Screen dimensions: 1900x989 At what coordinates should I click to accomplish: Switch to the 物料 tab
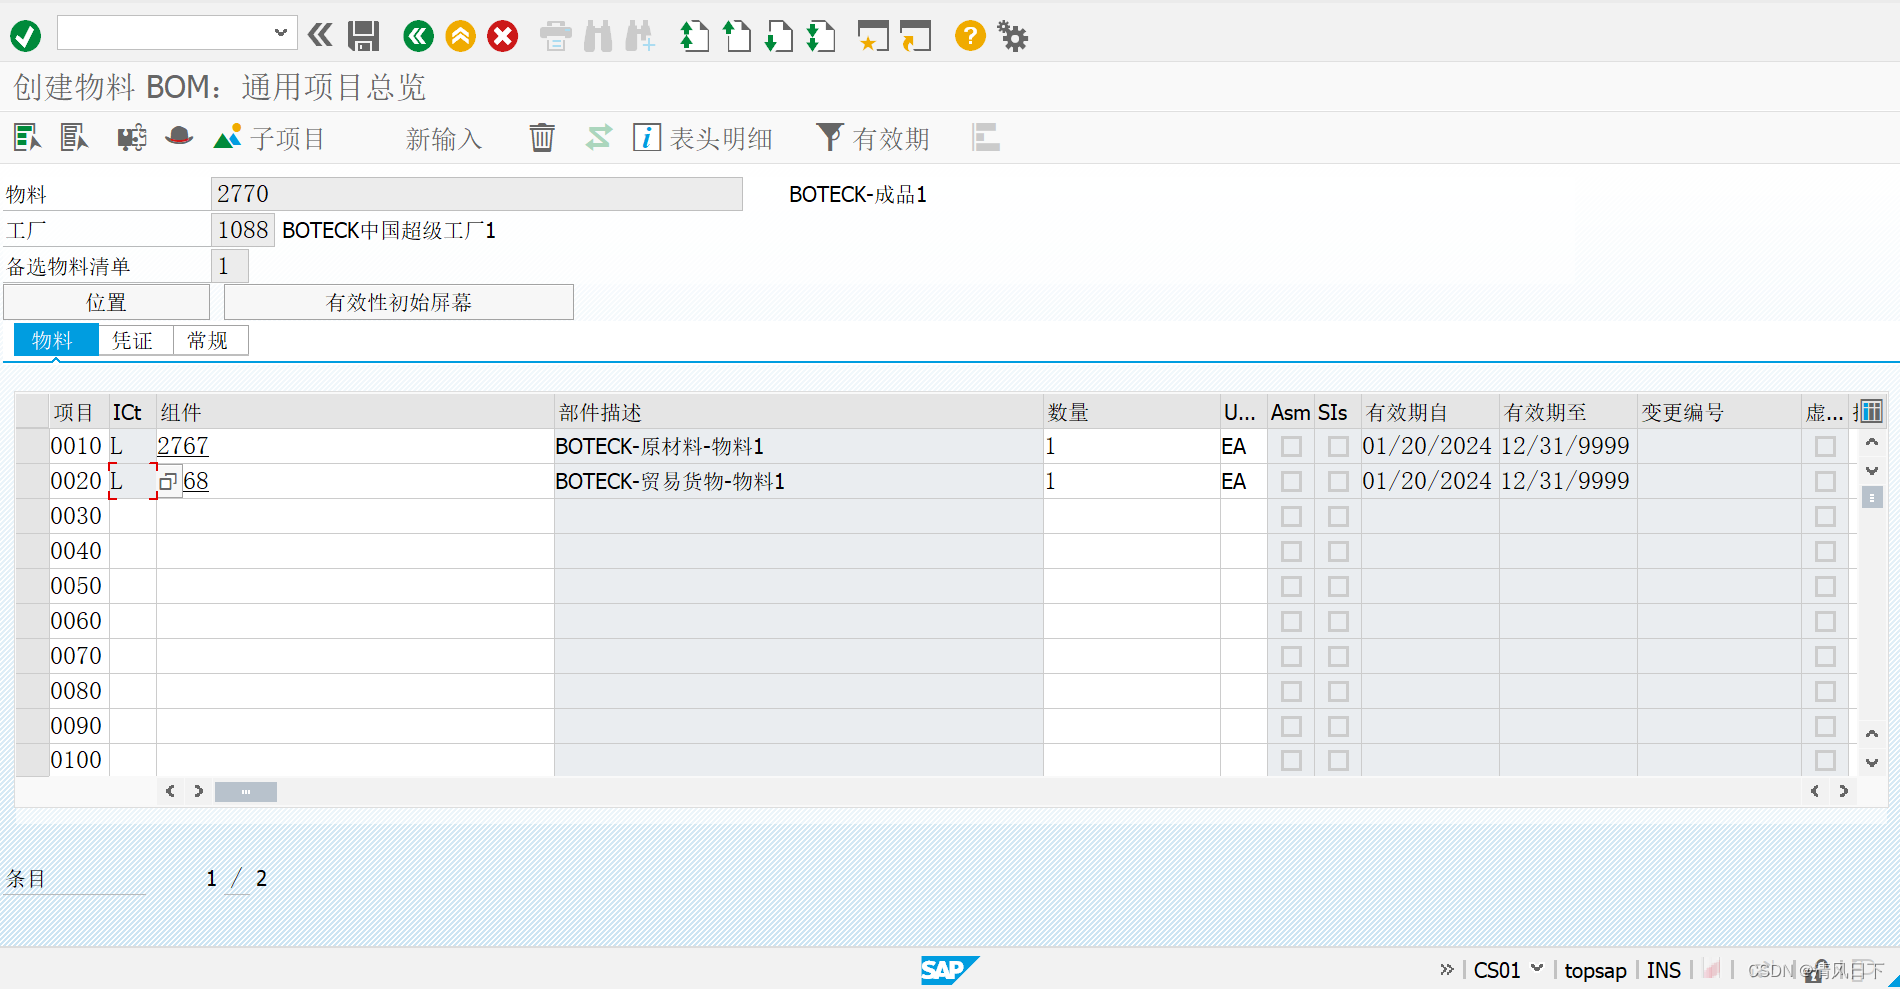pyautogui.click(x=56, y=340)
